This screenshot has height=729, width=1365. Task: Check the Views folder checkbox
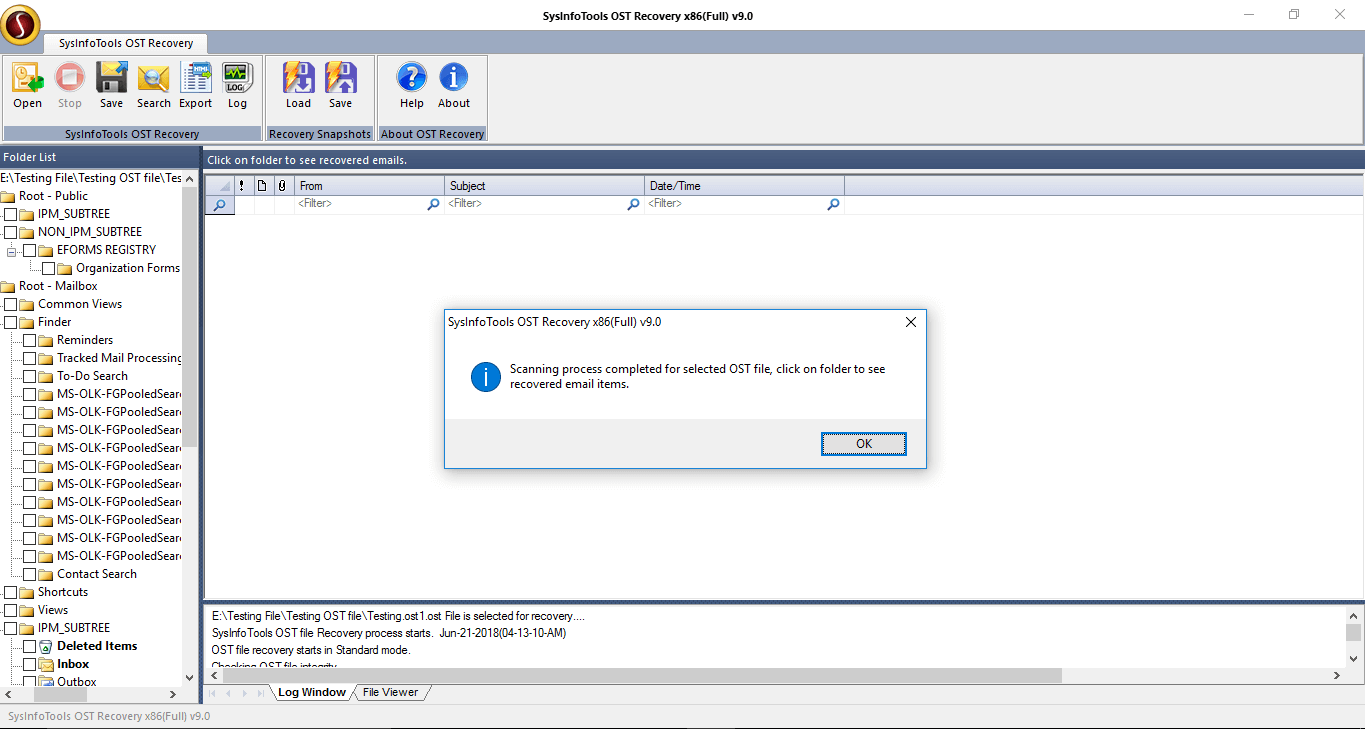11,610
